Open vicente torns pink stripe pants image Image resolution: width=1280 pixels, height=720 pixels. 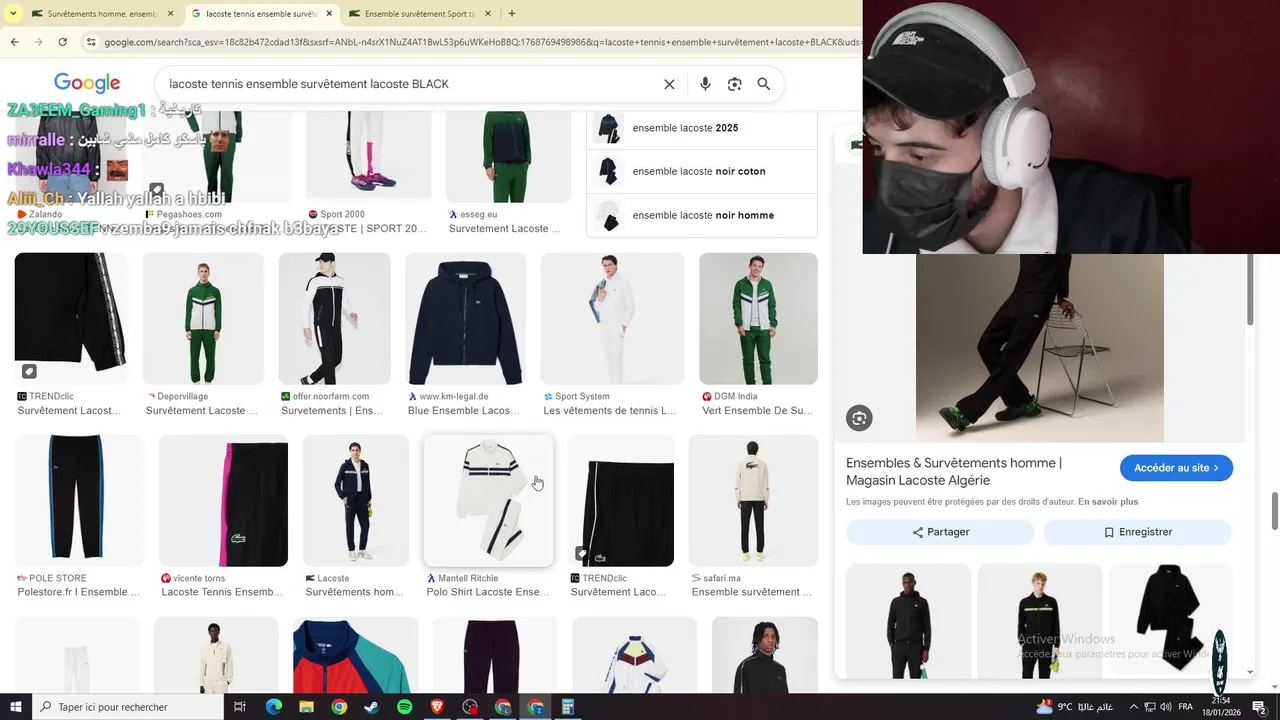(223, 501)
